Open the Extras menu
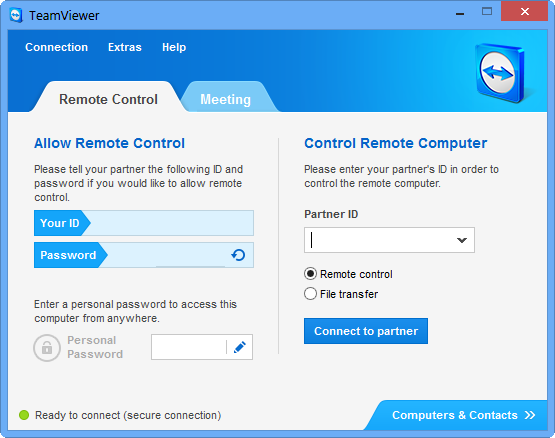 pyautogui.click(x=125, y=47)
